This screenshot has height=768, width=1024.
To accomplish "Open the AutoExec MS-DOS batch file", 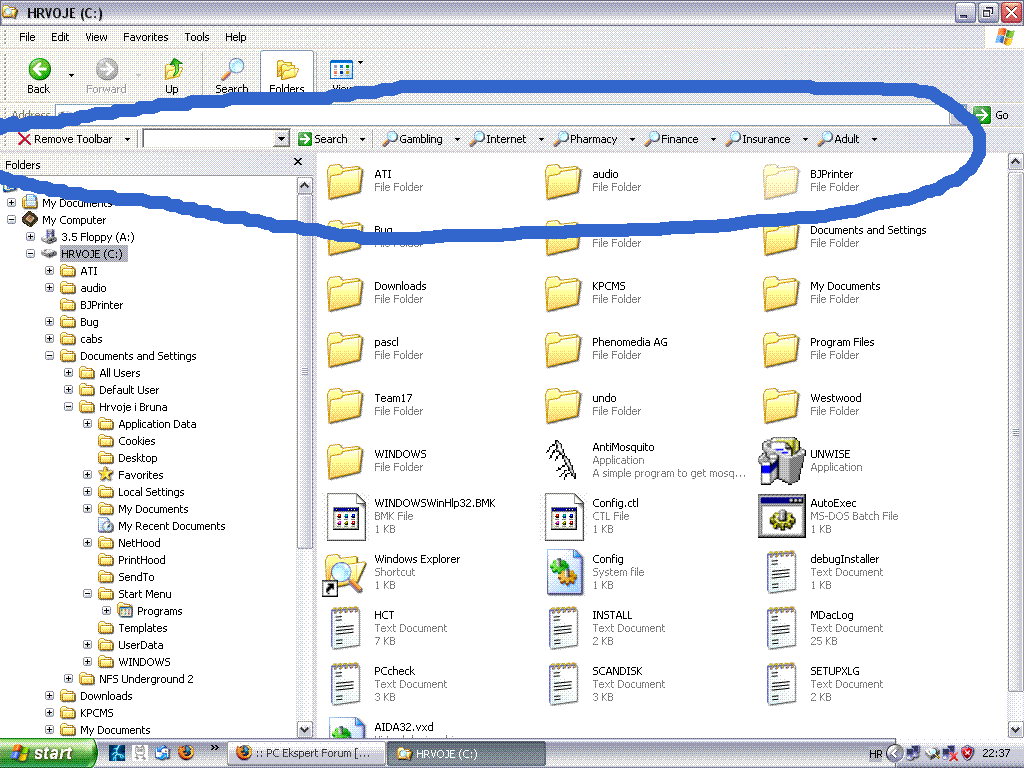I will click(x=781, y=516).
